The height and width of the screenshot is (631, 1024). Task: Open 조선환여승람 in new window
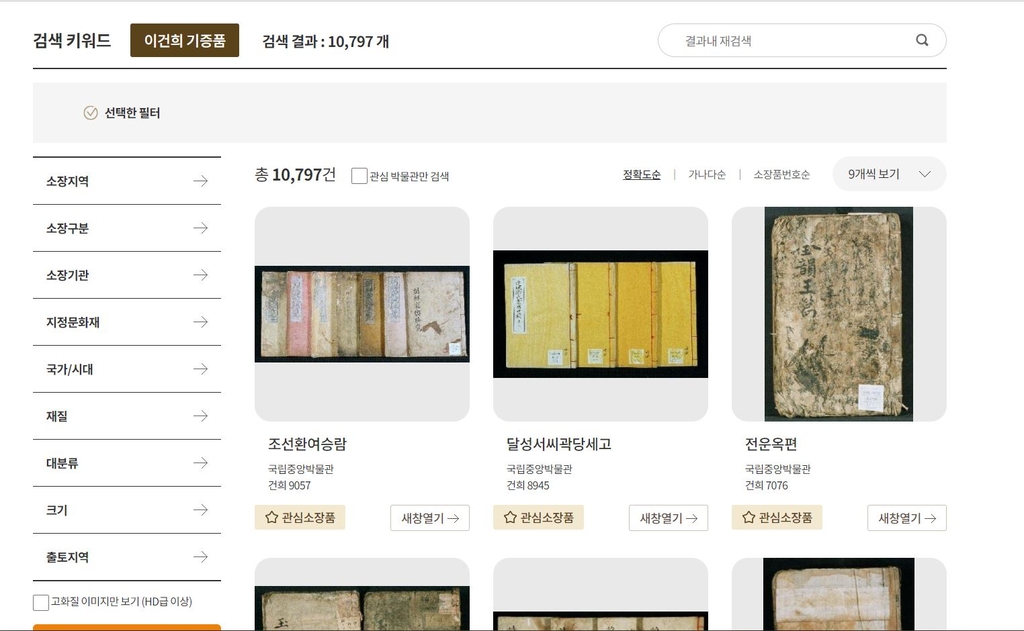click(x=429, y=518)
